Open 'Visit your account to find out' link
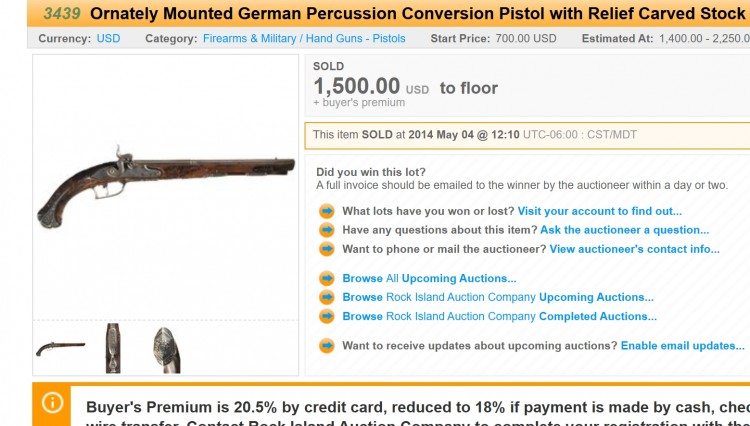 599,211
